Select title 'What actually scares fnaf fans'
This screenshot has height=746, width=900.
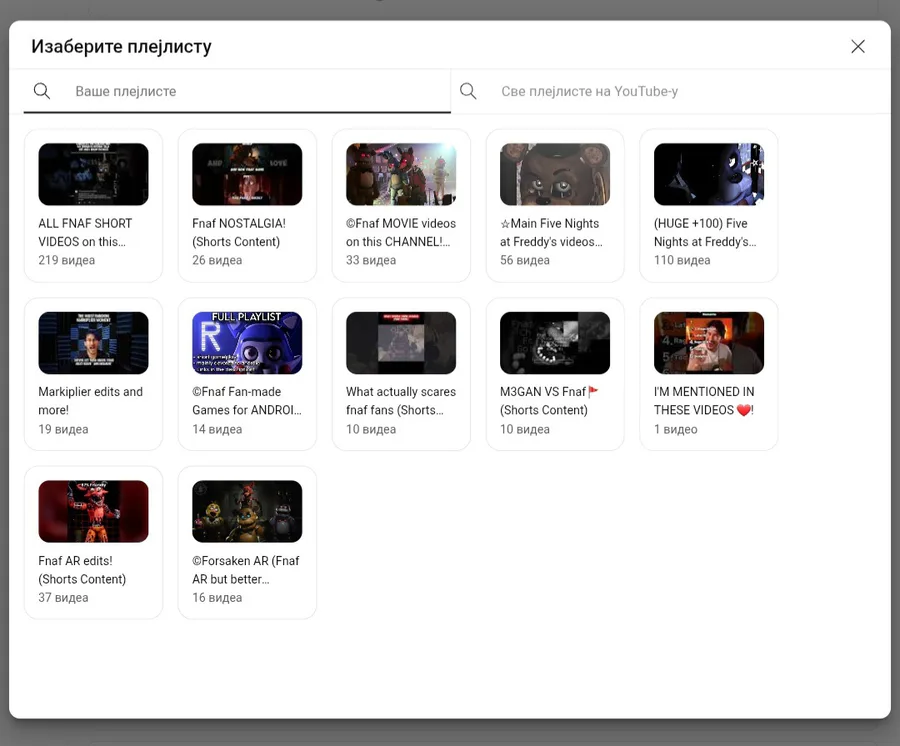pos(401,401)
